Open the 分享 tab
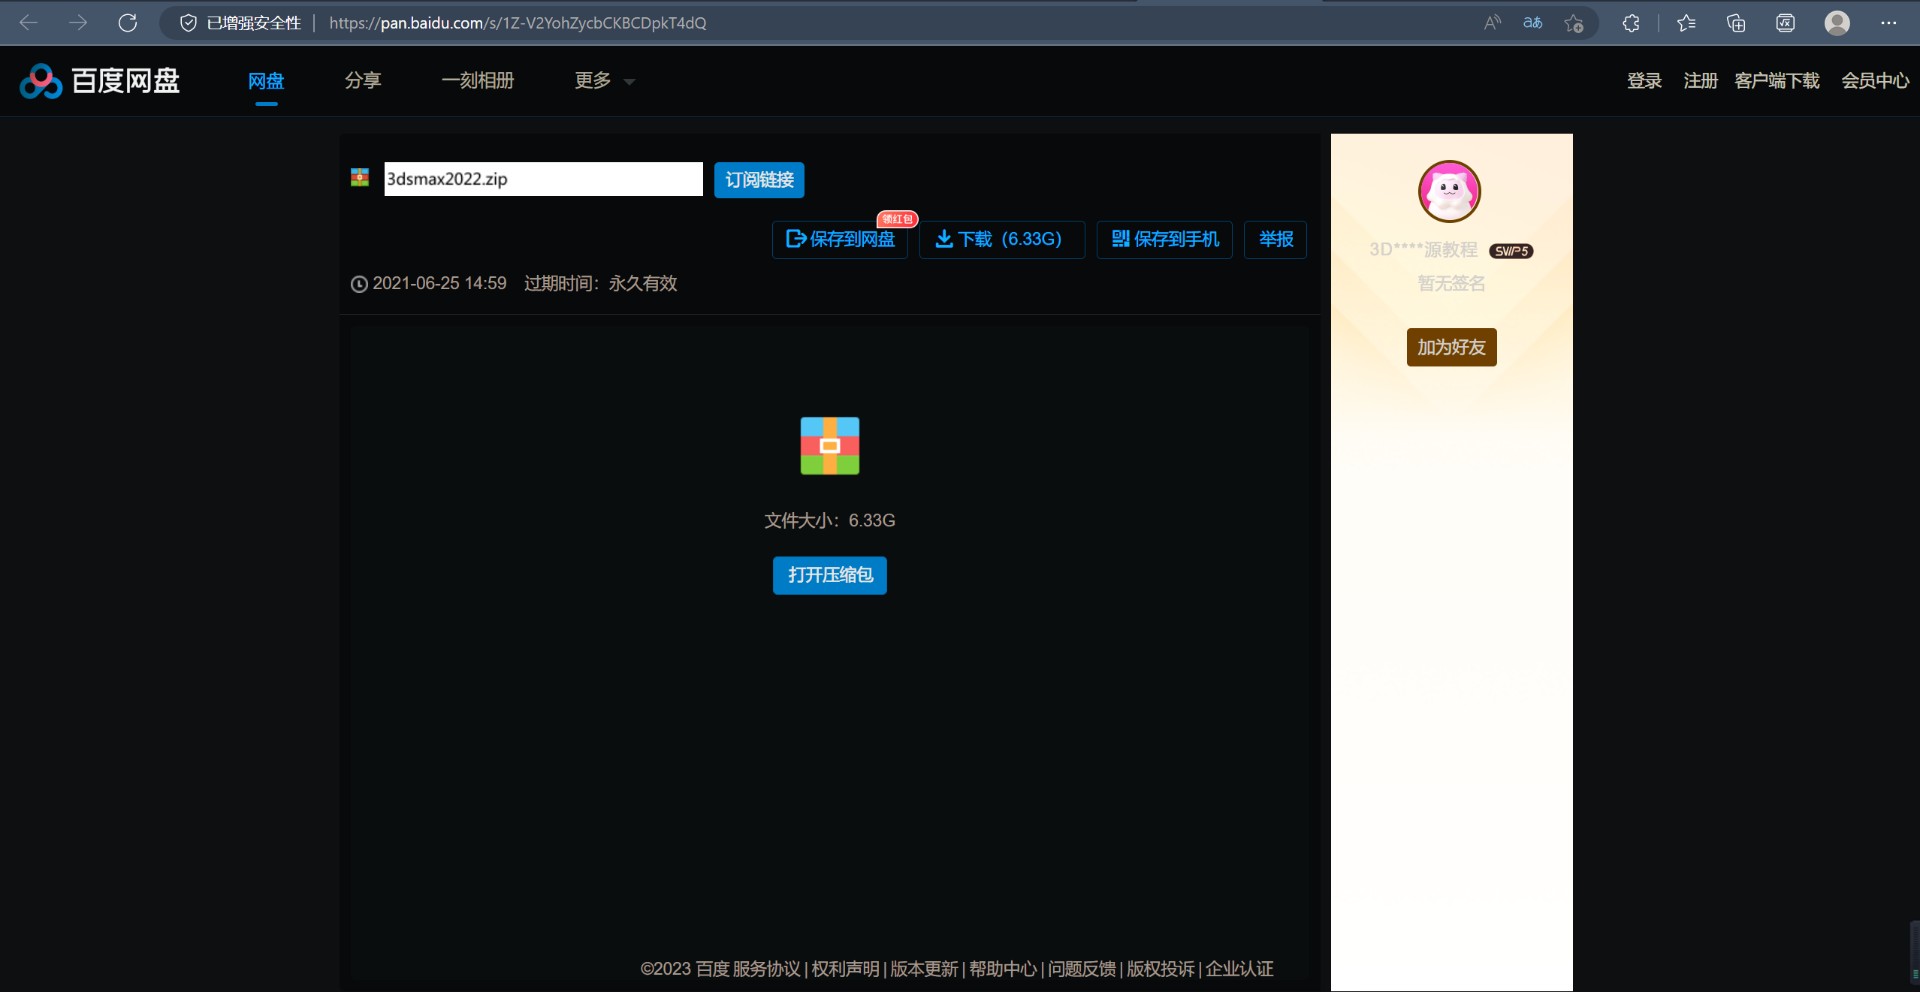1920x992 pixels. click(363, 80)
